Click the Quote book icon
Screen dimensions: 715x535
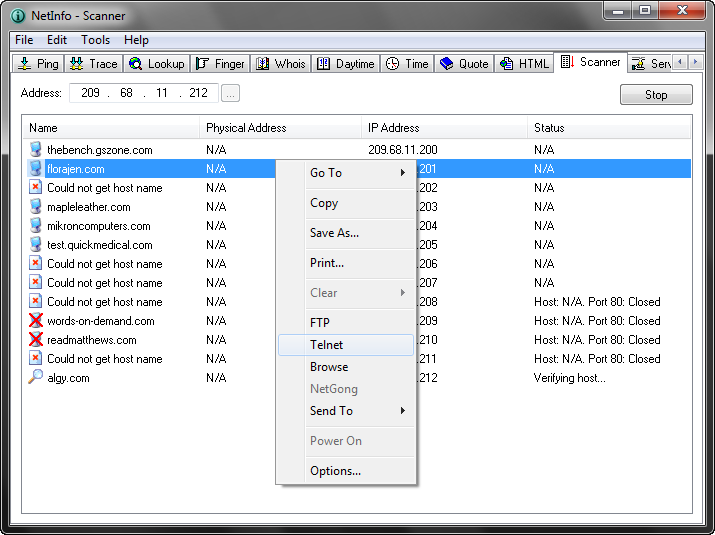(x=446, y=64)
